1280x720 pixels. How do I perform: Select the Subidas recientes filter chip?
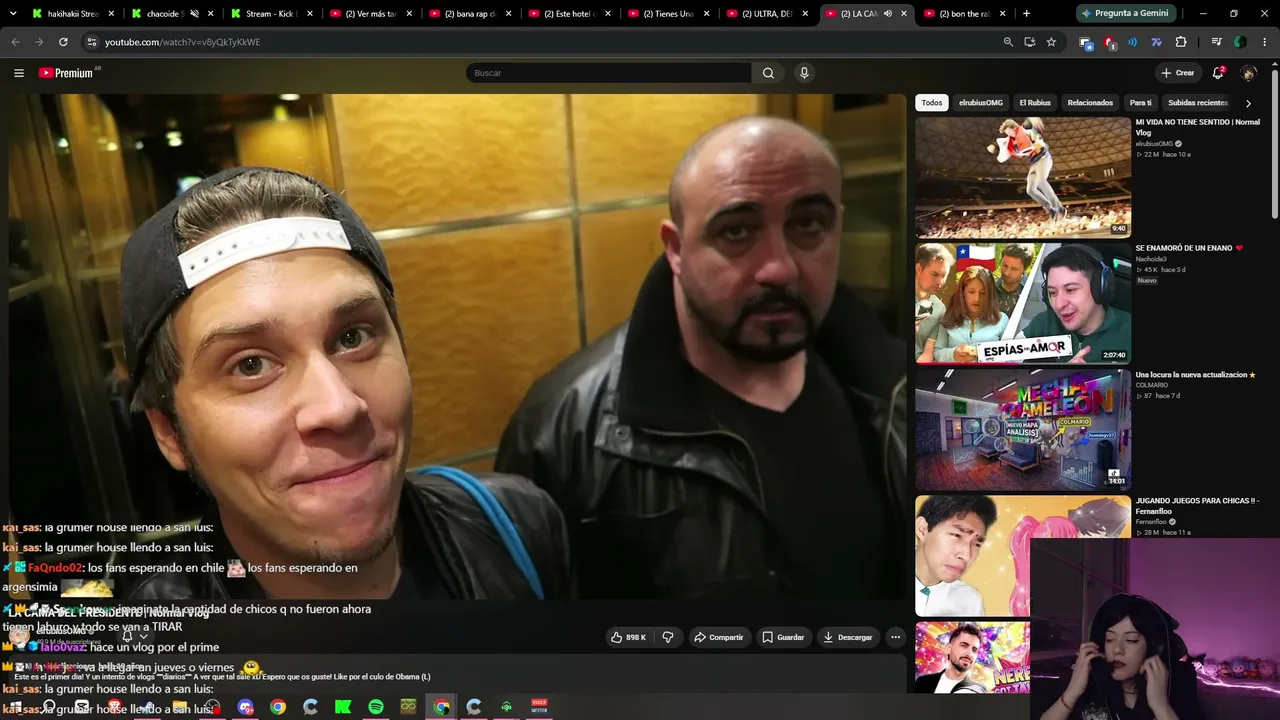tap(1198, 103)
